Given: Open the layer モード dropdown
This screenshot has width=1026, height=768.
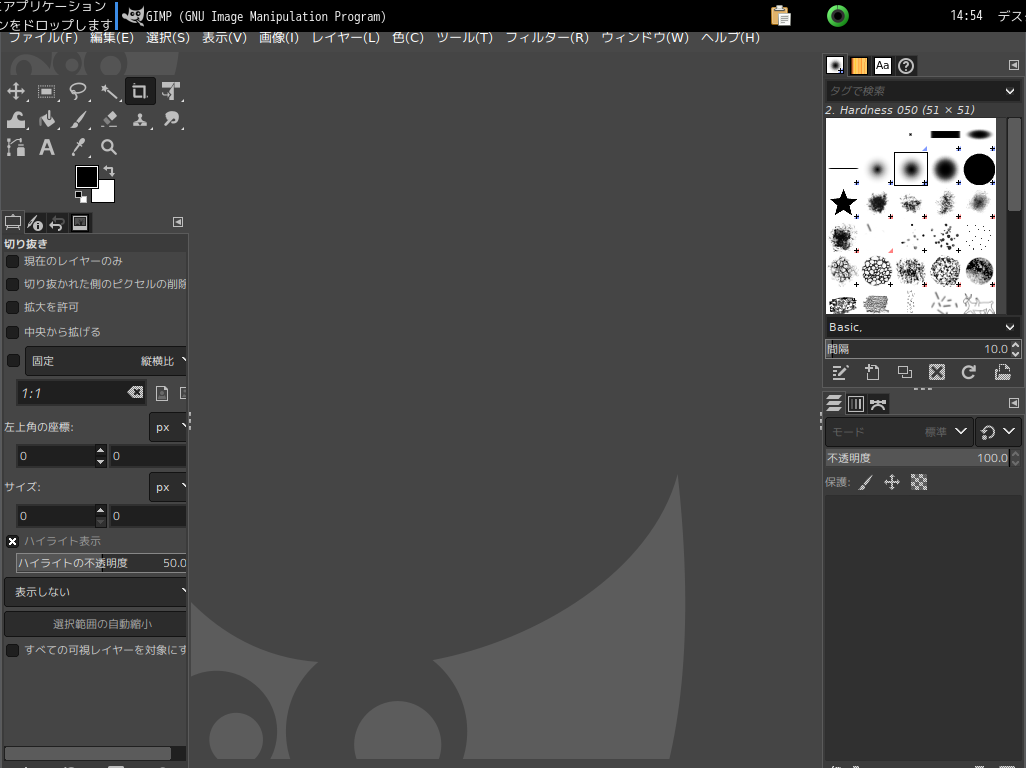Looking at the screenshot, I should pos(899,432).
